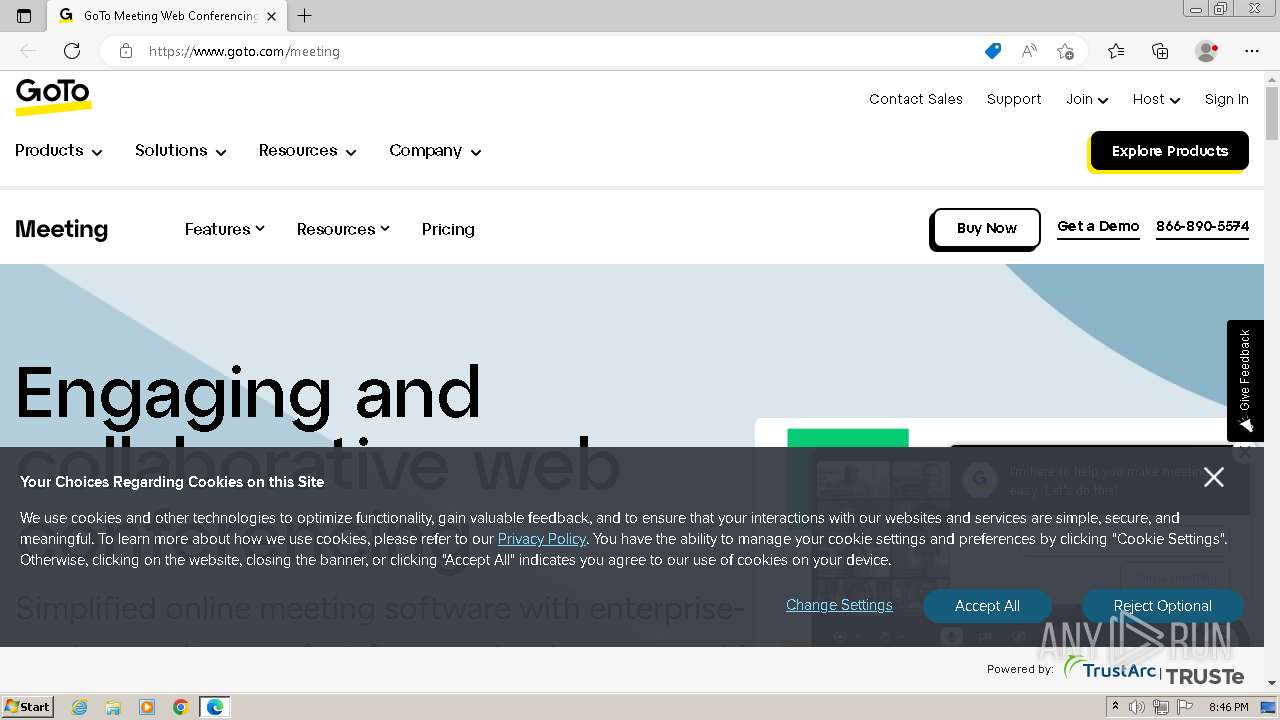Expand Meeting Resources dropdown
The width and height of the screenshot is (1280, 720).
(x=343, y=229)
